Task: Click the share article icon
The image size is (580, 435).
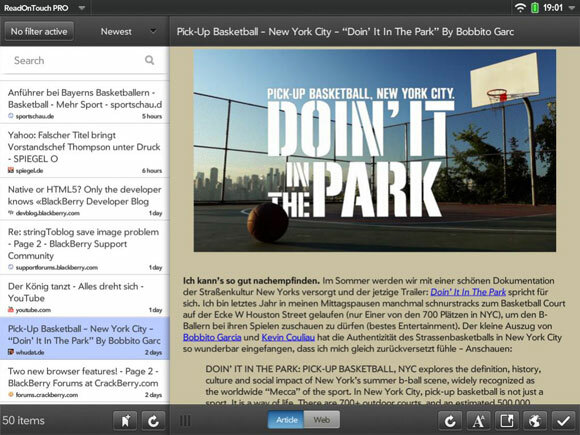Action: [x=507, y=421]
